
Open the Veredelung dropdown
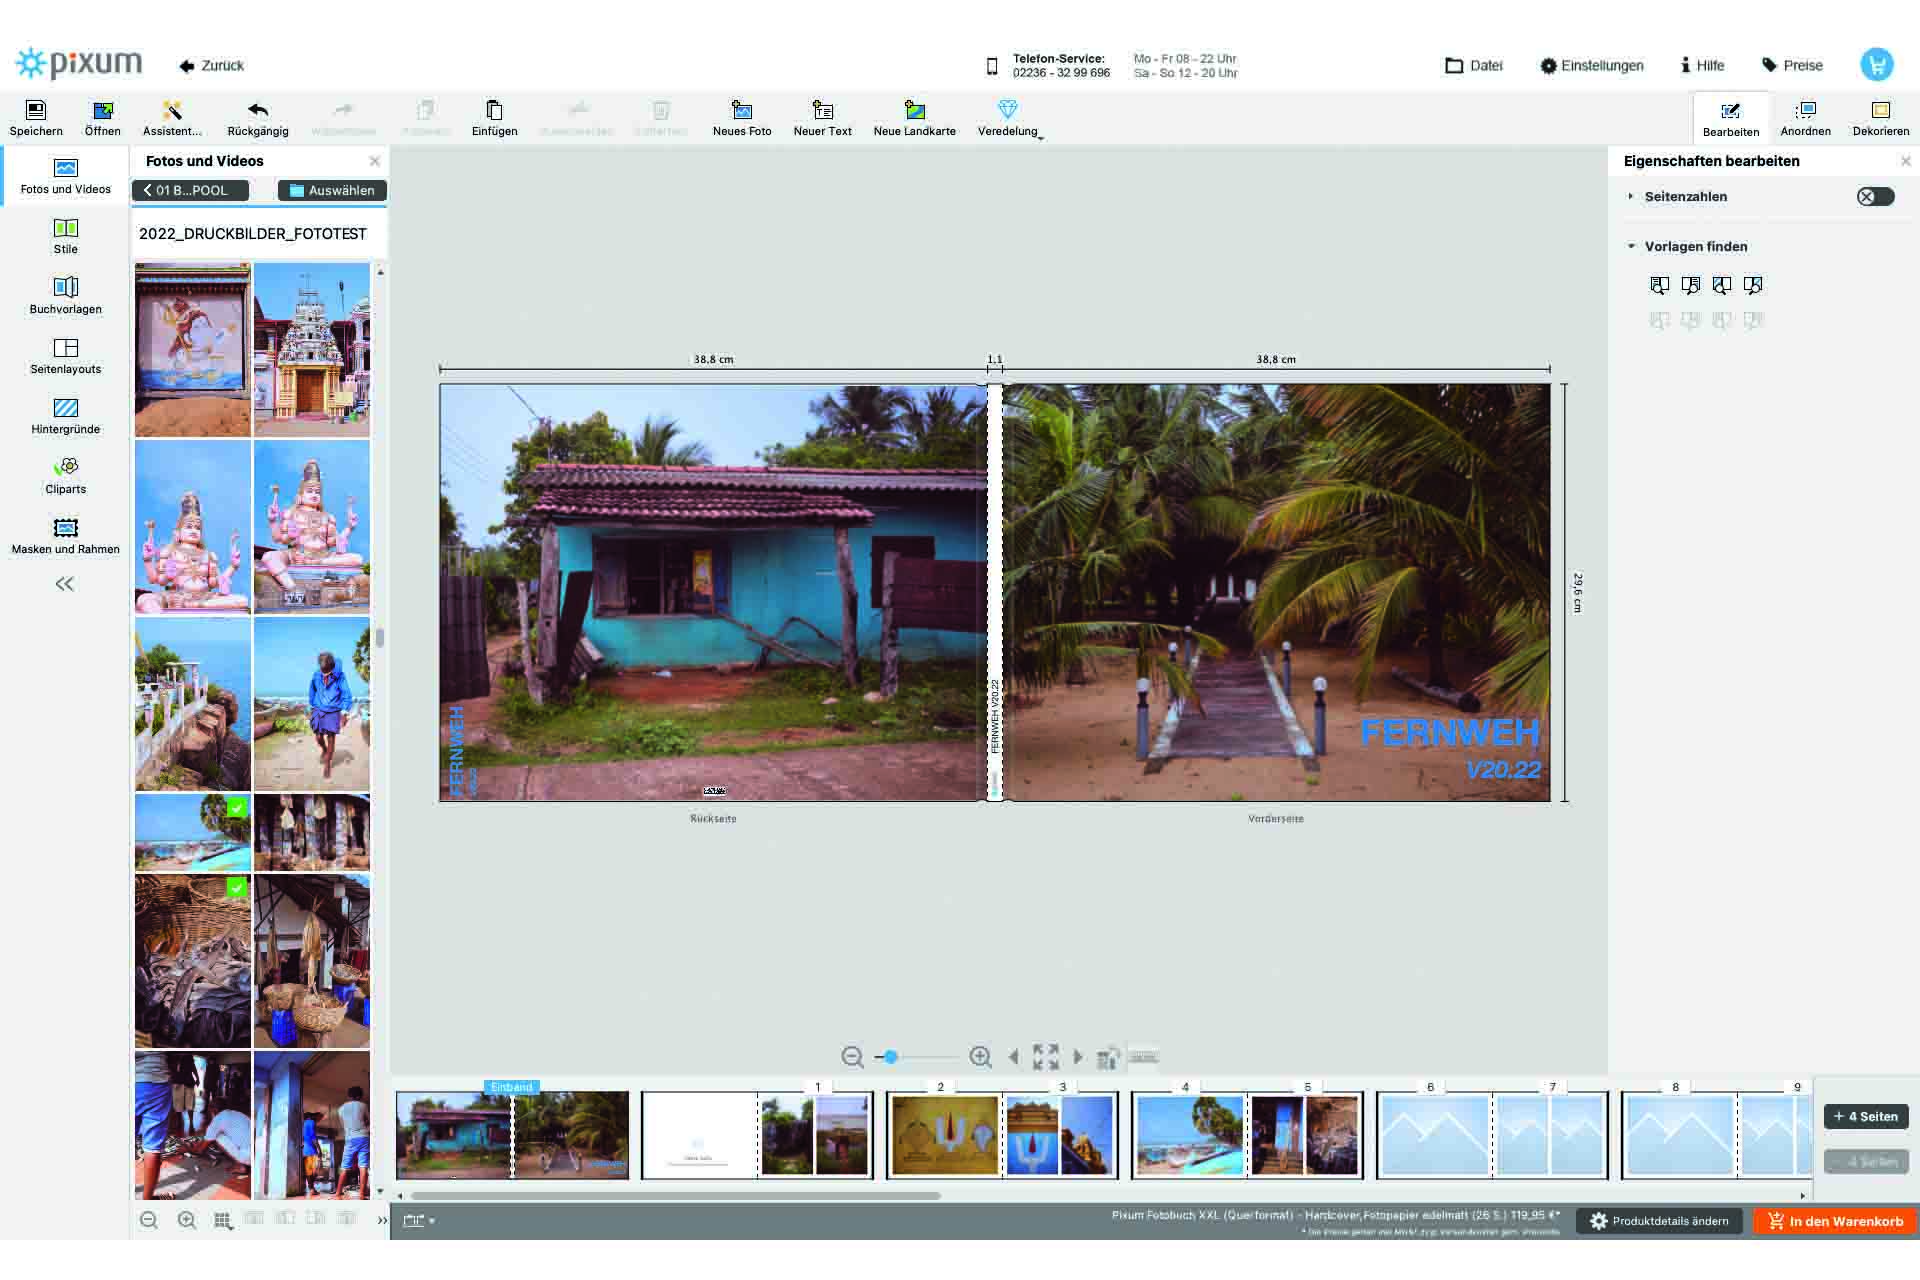point(1008,118)
